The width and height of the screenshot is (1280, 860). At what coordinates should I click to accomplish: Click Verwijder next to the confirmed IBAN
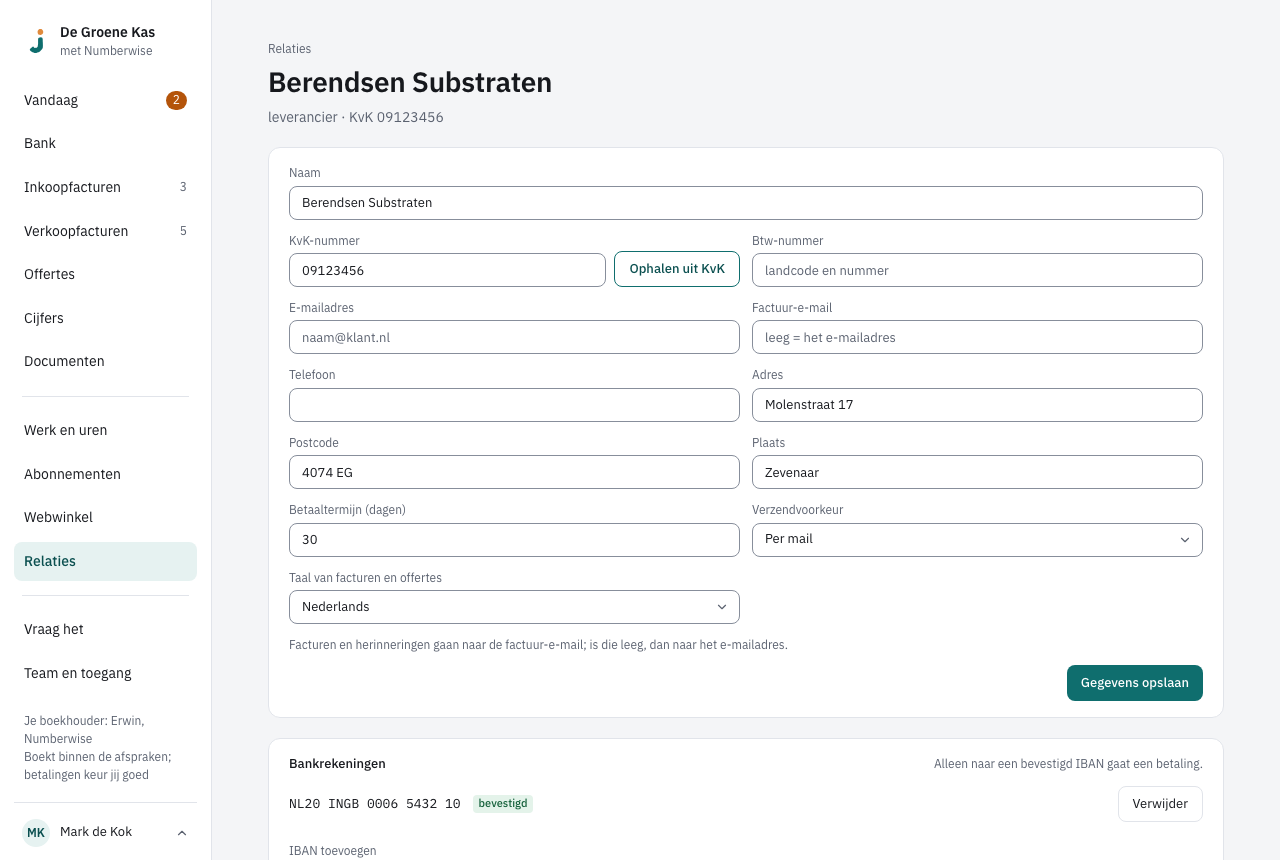point(1160,804)
